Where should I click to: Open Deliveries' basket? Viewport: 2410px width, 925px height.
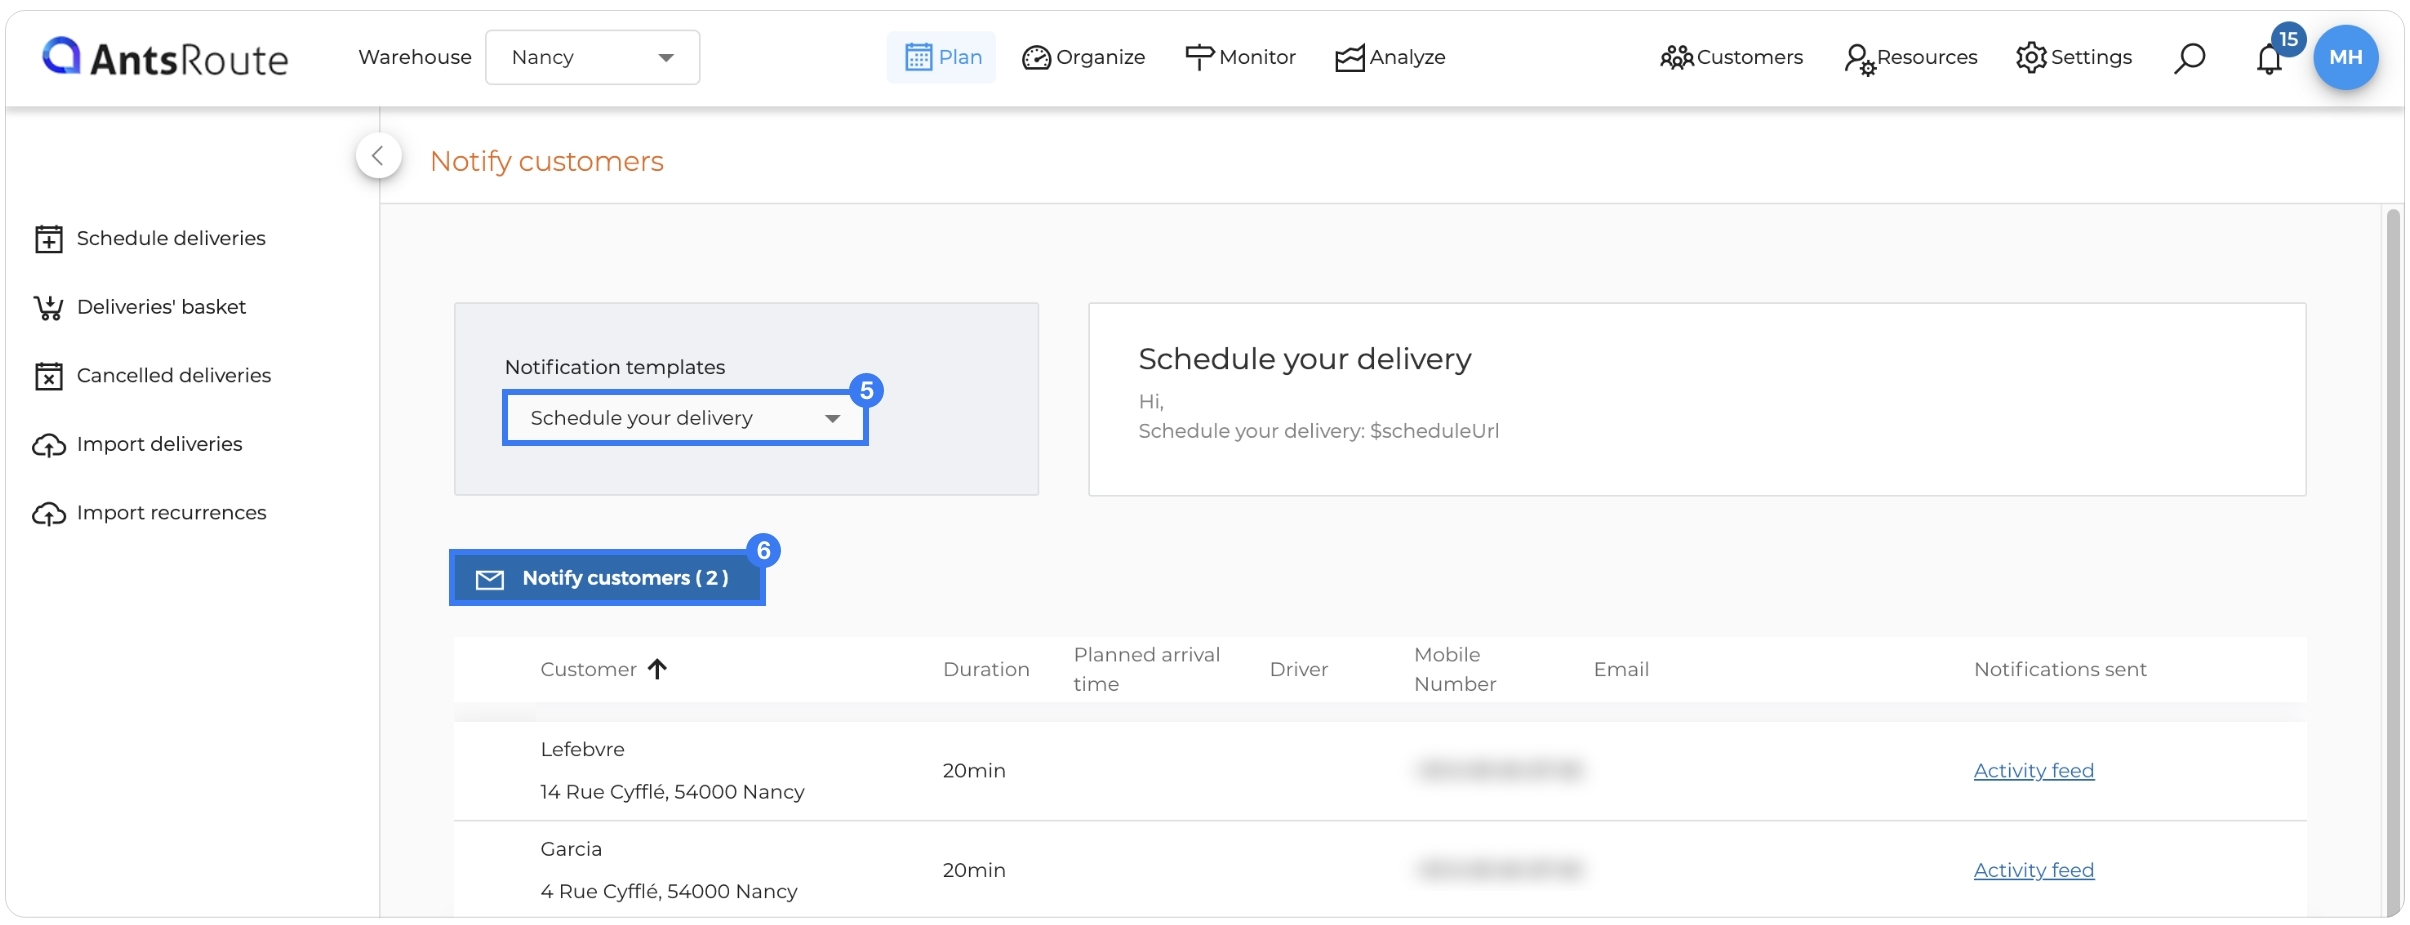140,307
